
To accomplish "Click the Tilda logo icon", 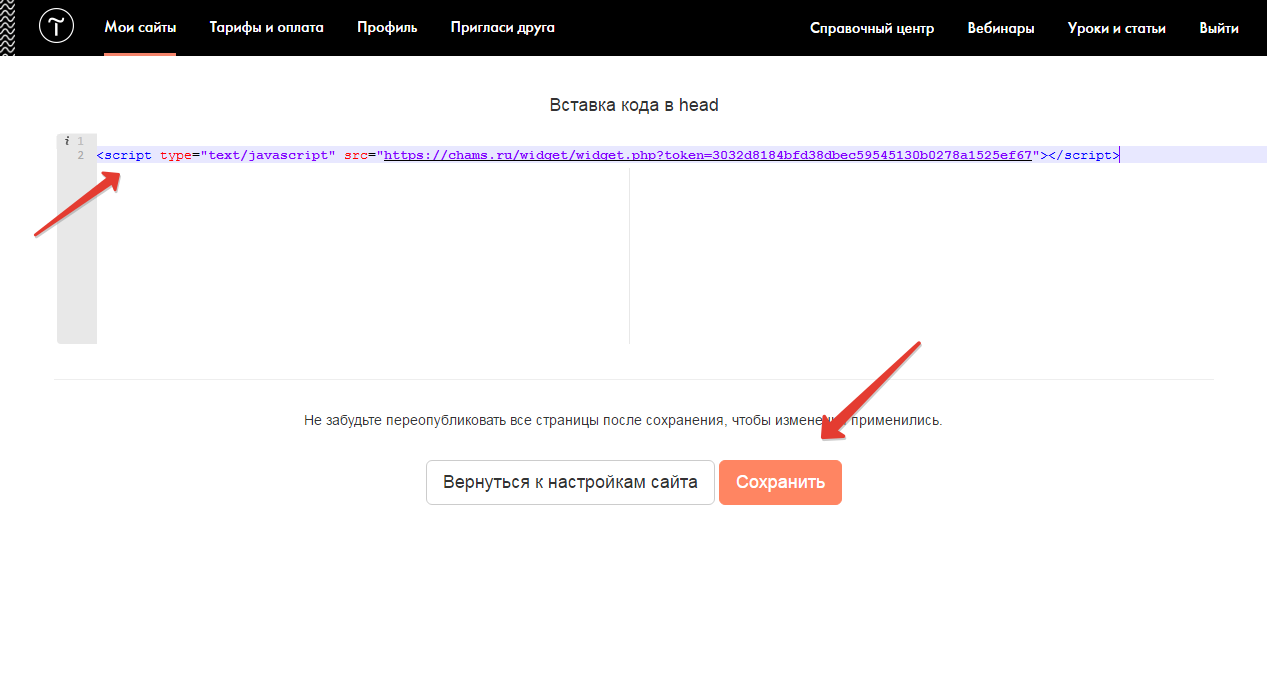I will [x=56, y=28].
